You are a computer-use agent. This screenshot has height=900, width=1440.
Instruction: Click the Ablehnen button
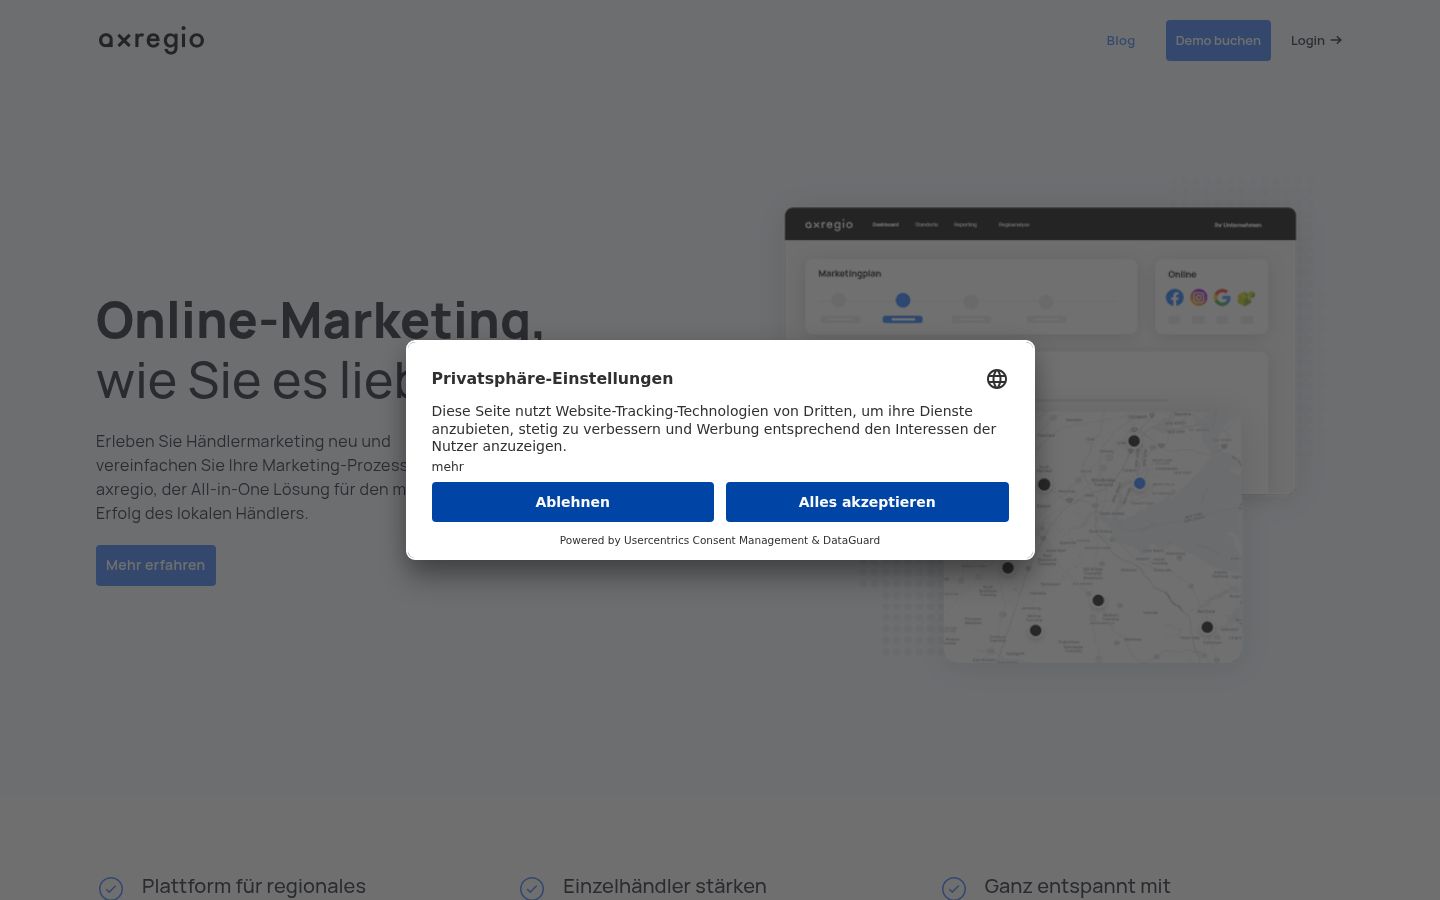pyautogui.click(x=573, y=502)
